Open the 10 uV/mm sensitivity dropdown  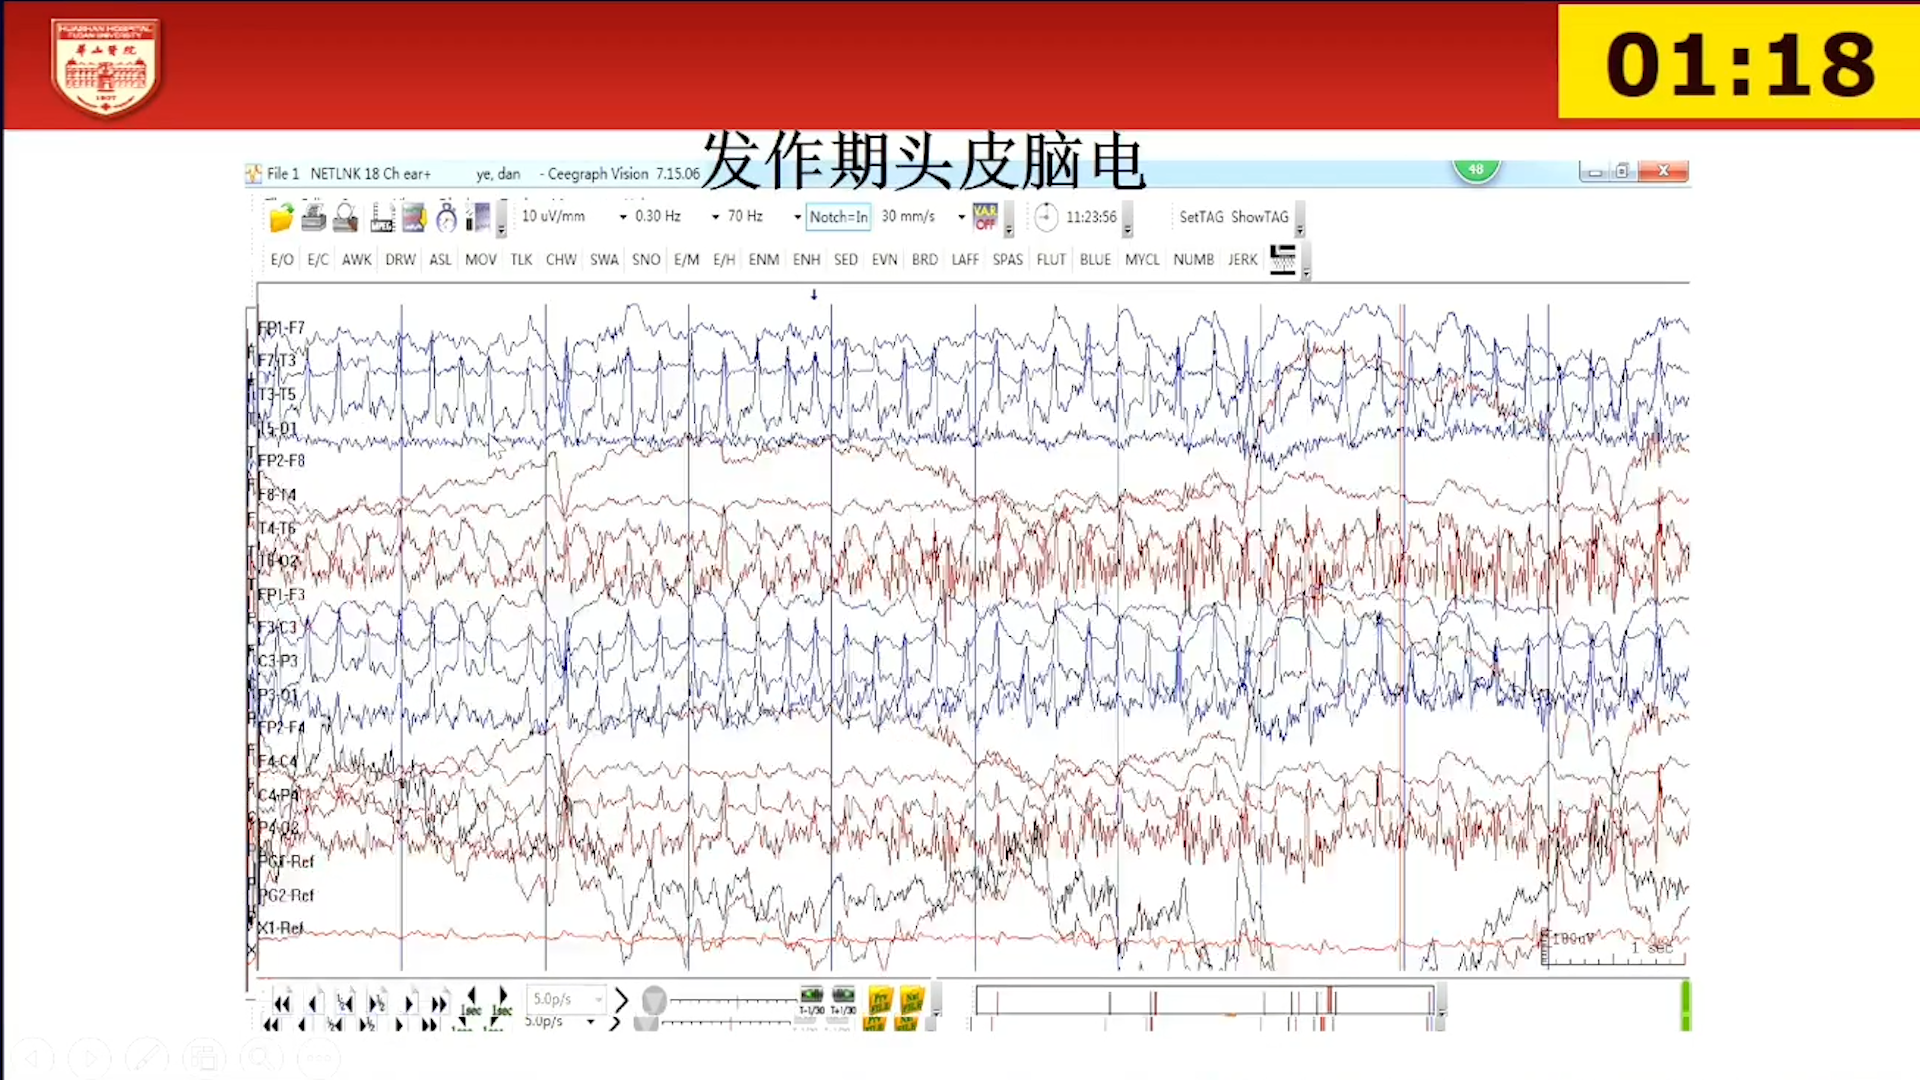623,216
